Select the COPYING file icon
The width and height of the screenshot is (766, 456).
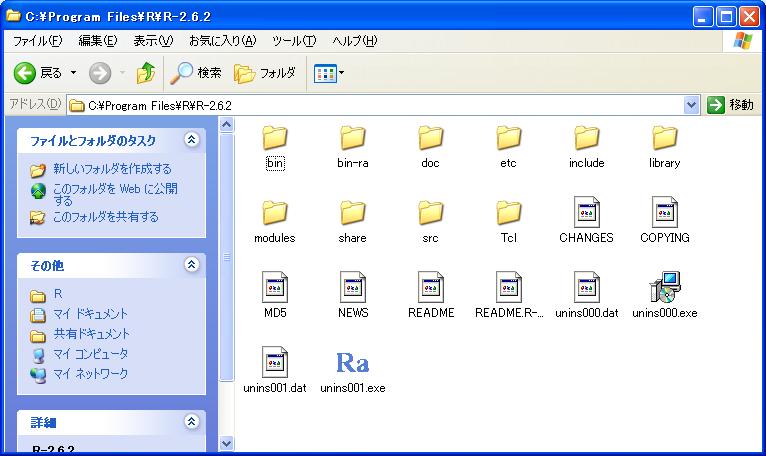click(665, 213)
